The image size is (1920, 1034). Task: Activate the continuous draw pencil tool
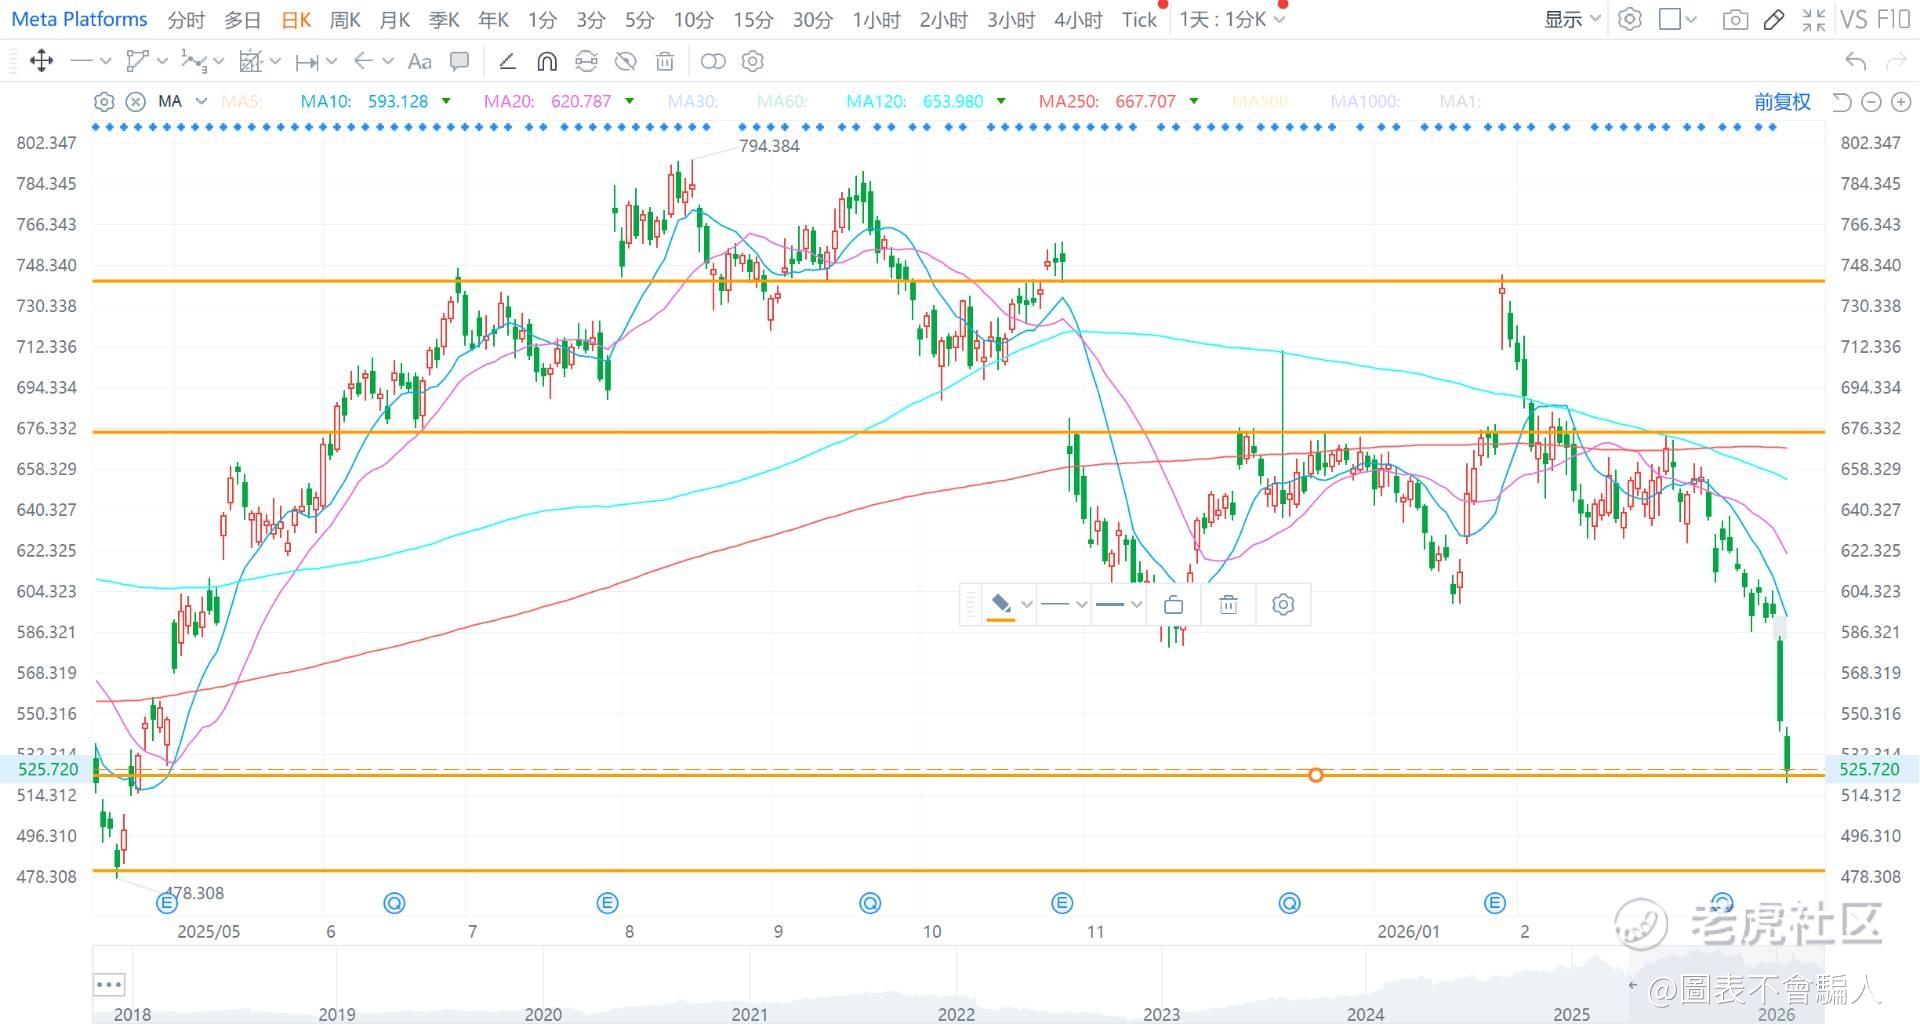pos(507,61)
